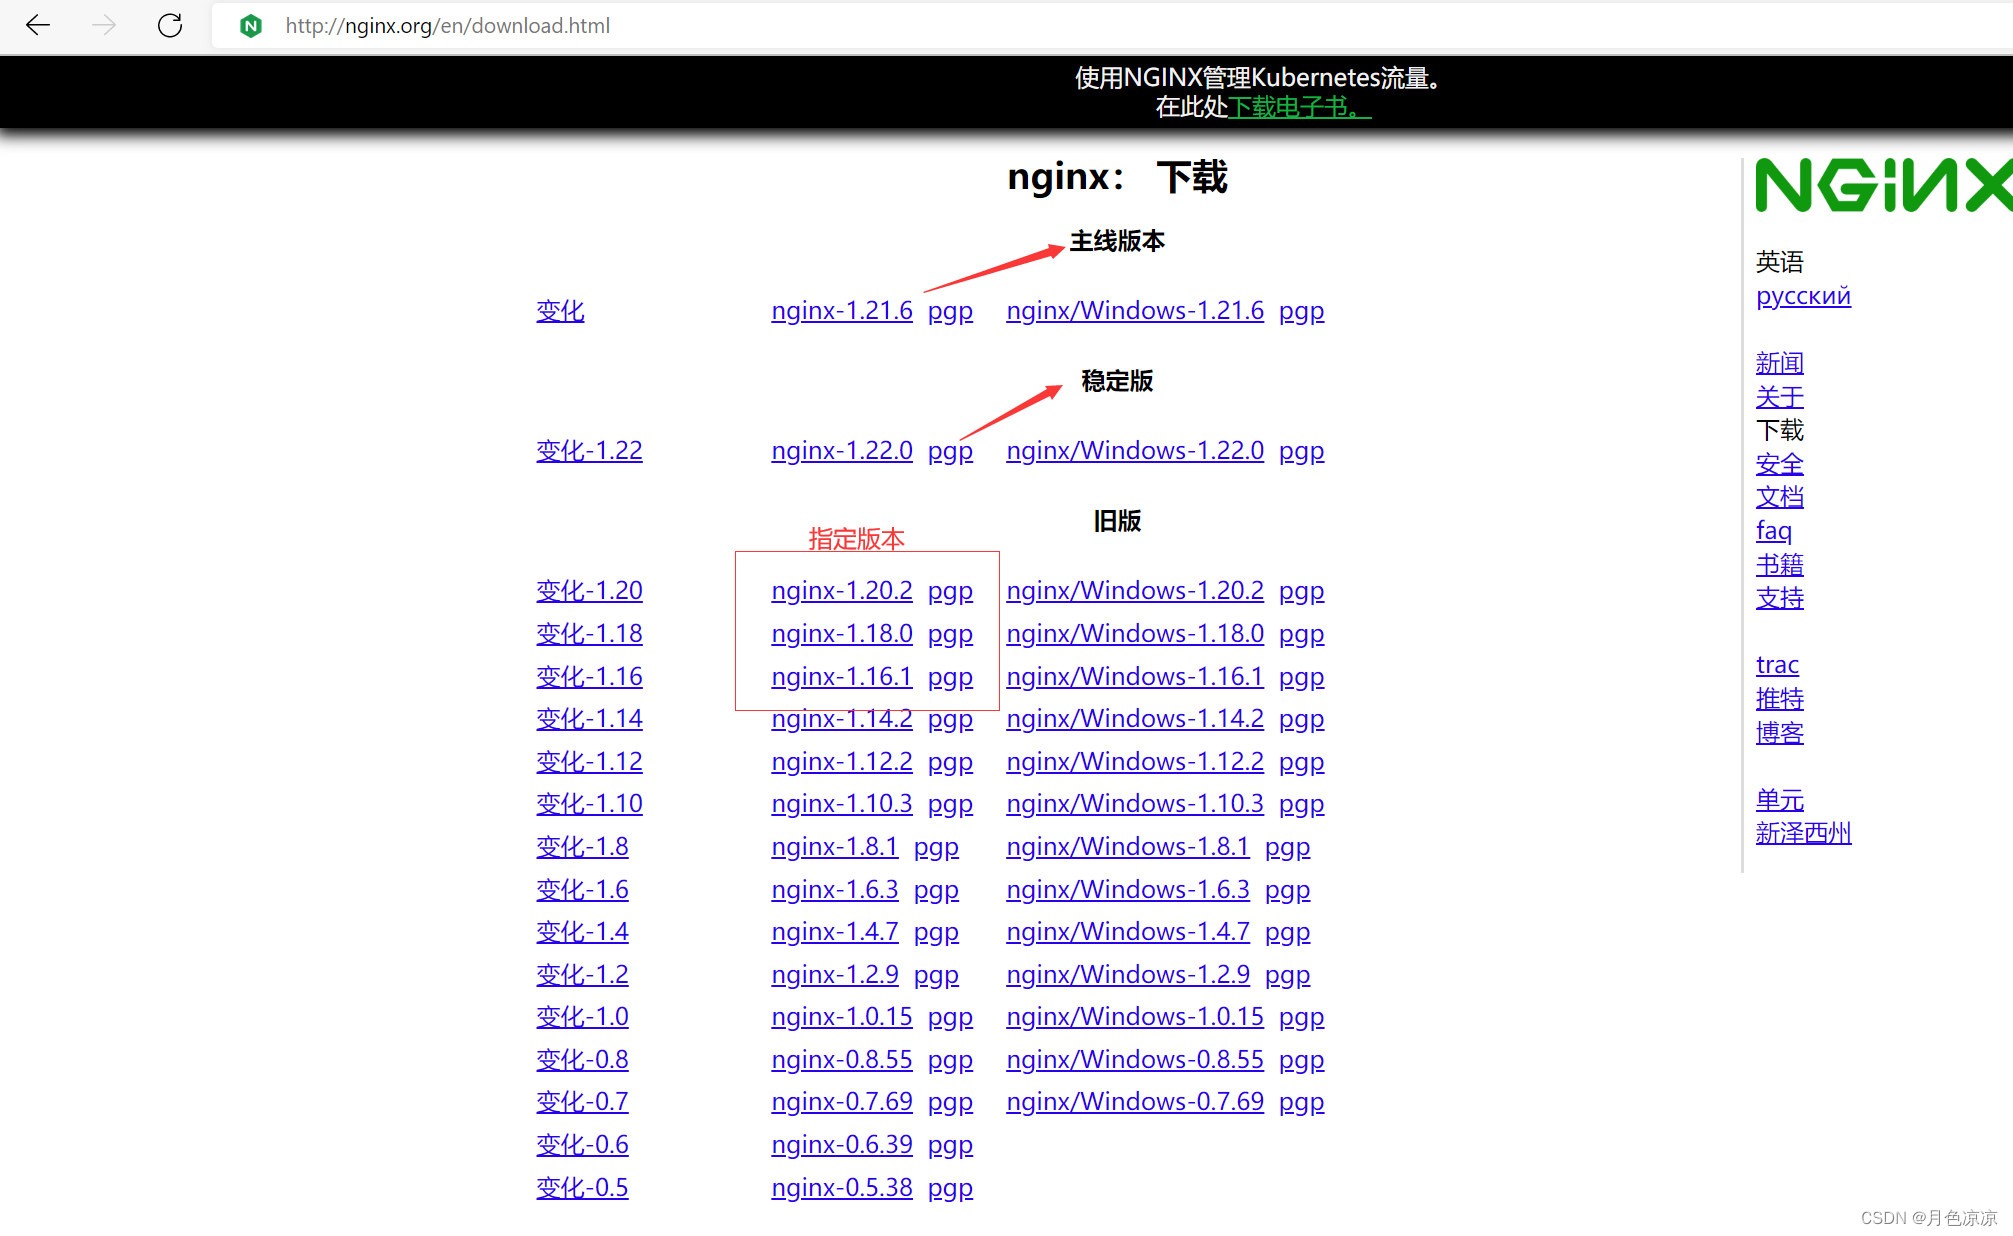This screenshot has height=1236, width=2013.
Task: Download mainline nginx-1.21.6 source
Action: coord(841,311)
